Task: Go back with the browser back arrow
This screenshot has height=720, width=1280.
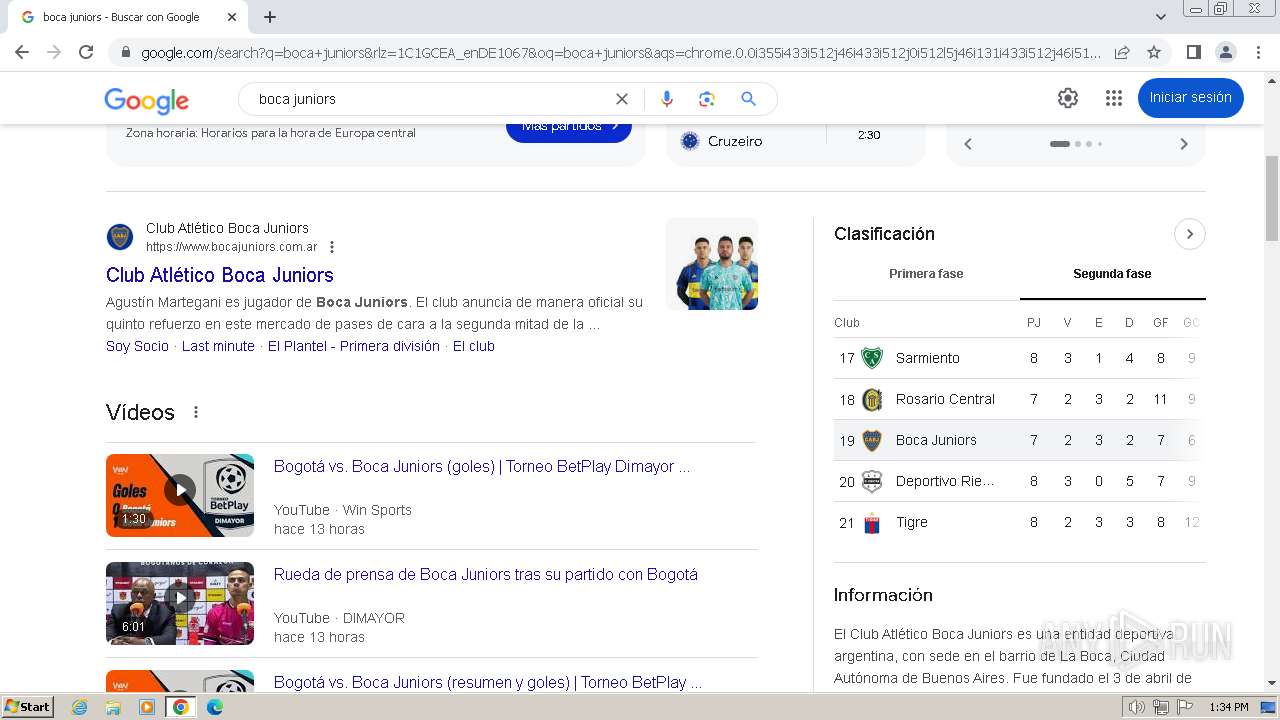Action: coord(22,52)
